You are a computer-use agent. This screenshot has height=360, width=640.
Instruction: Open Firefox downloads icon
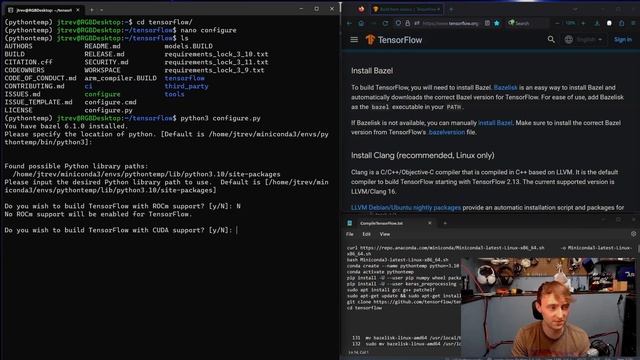click(597, 23)
